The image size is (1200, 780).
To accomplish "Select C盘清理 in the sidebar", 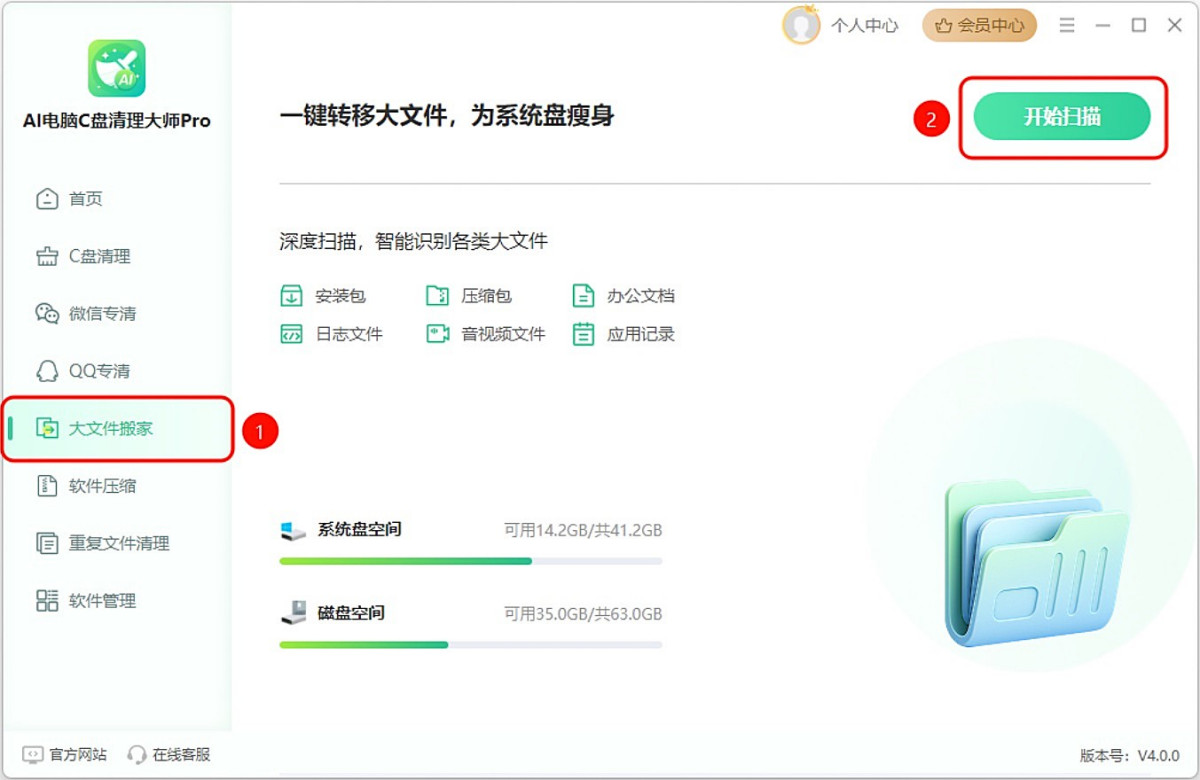I will click(98, 256).
